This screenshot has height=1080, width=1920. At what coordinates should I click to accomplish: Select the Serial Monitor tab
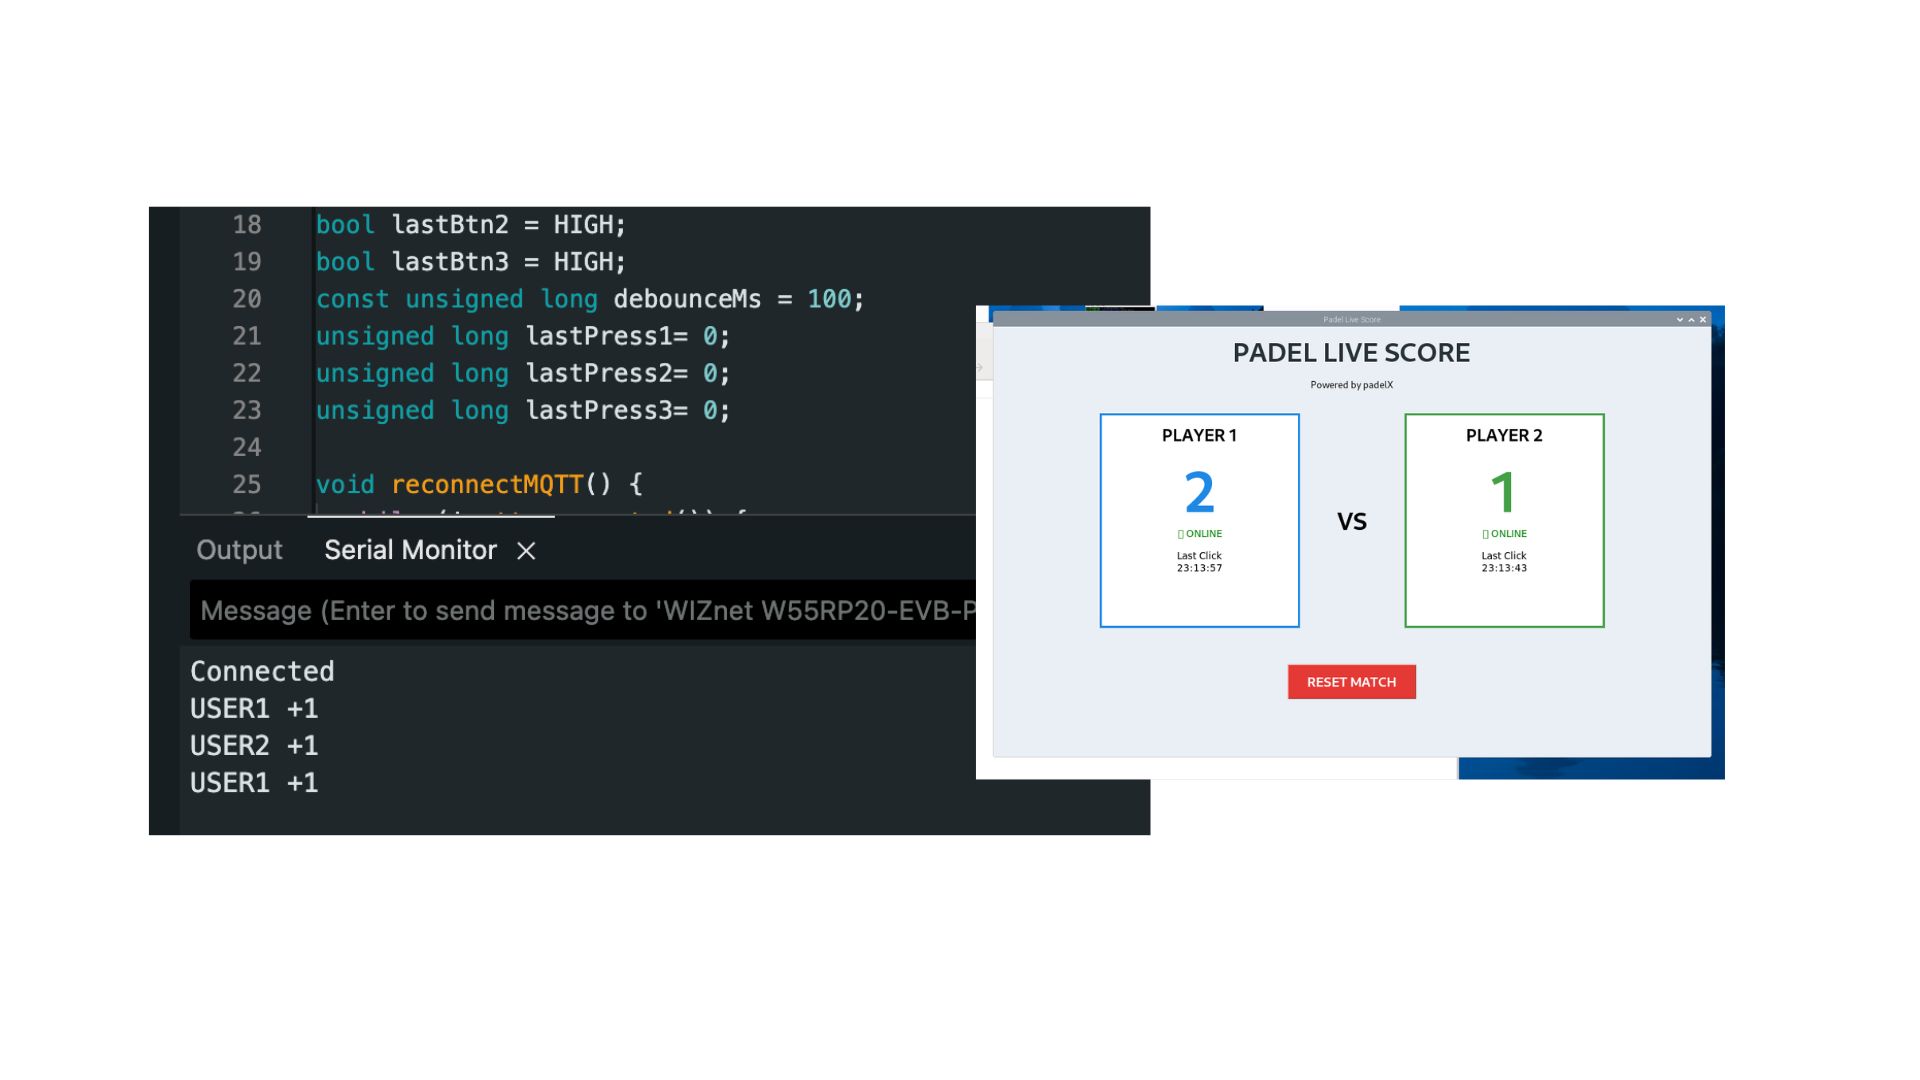click(410, 550)
